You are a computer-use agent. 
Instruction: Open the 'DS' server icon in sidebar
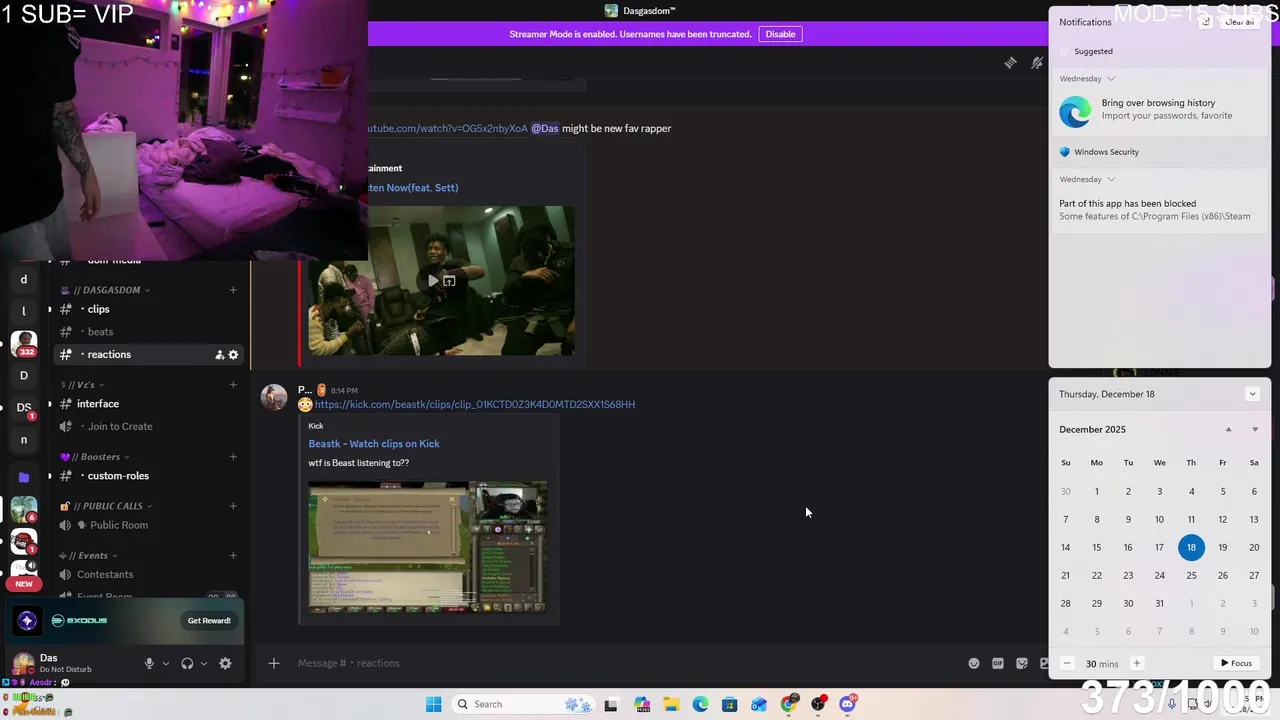(x=24, y=407)
